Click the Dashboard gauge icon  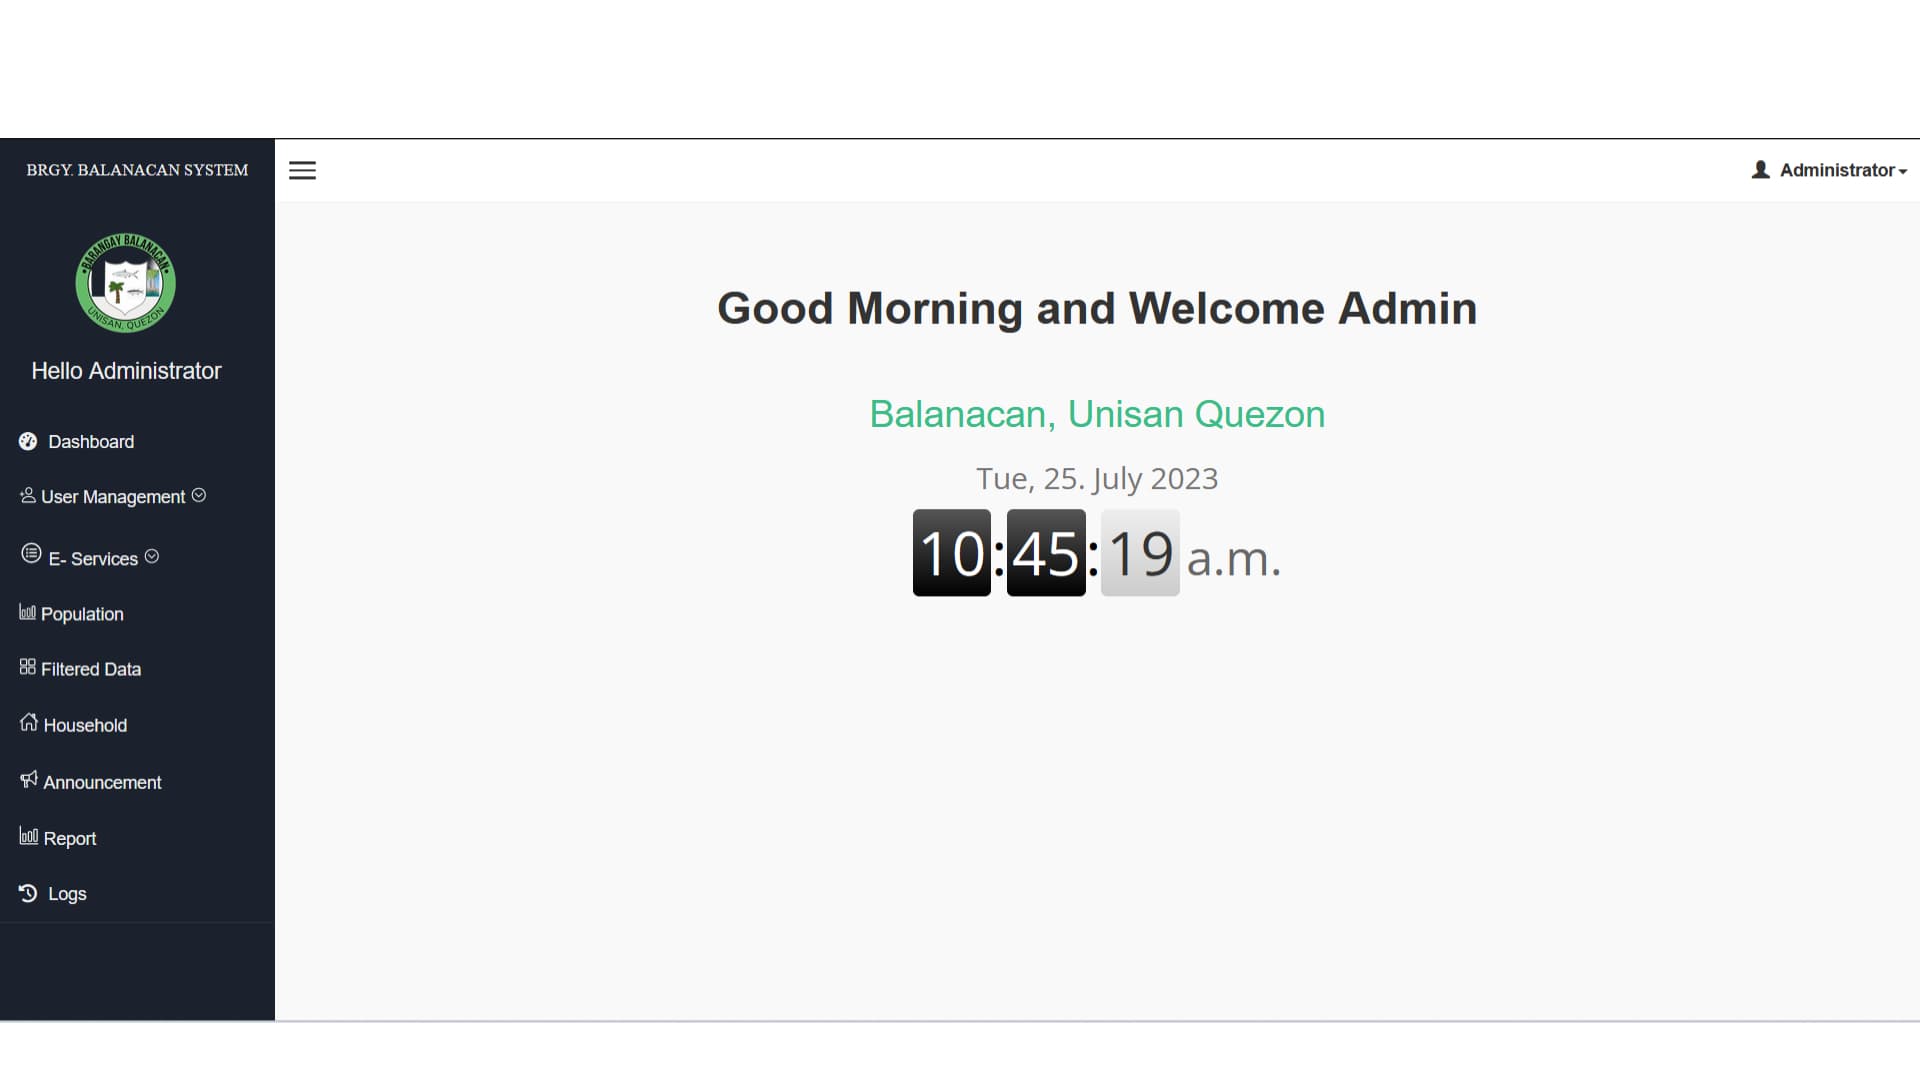point(28,441)
